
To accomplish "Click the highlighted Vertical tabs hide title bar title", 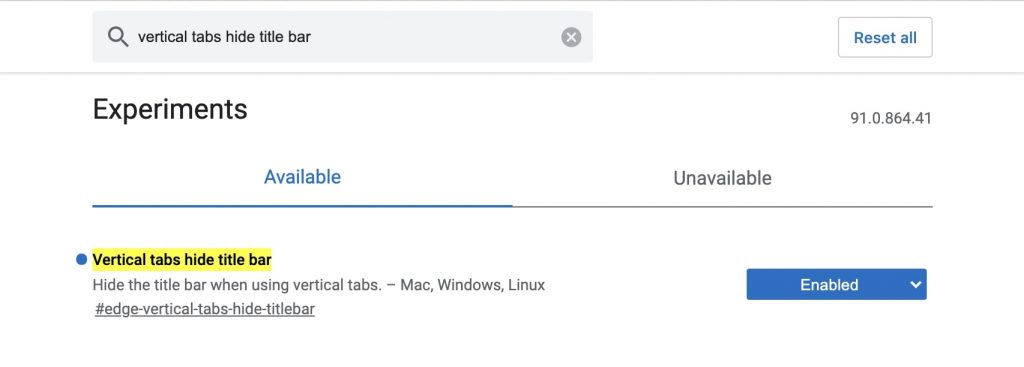I will pos(182,259).
